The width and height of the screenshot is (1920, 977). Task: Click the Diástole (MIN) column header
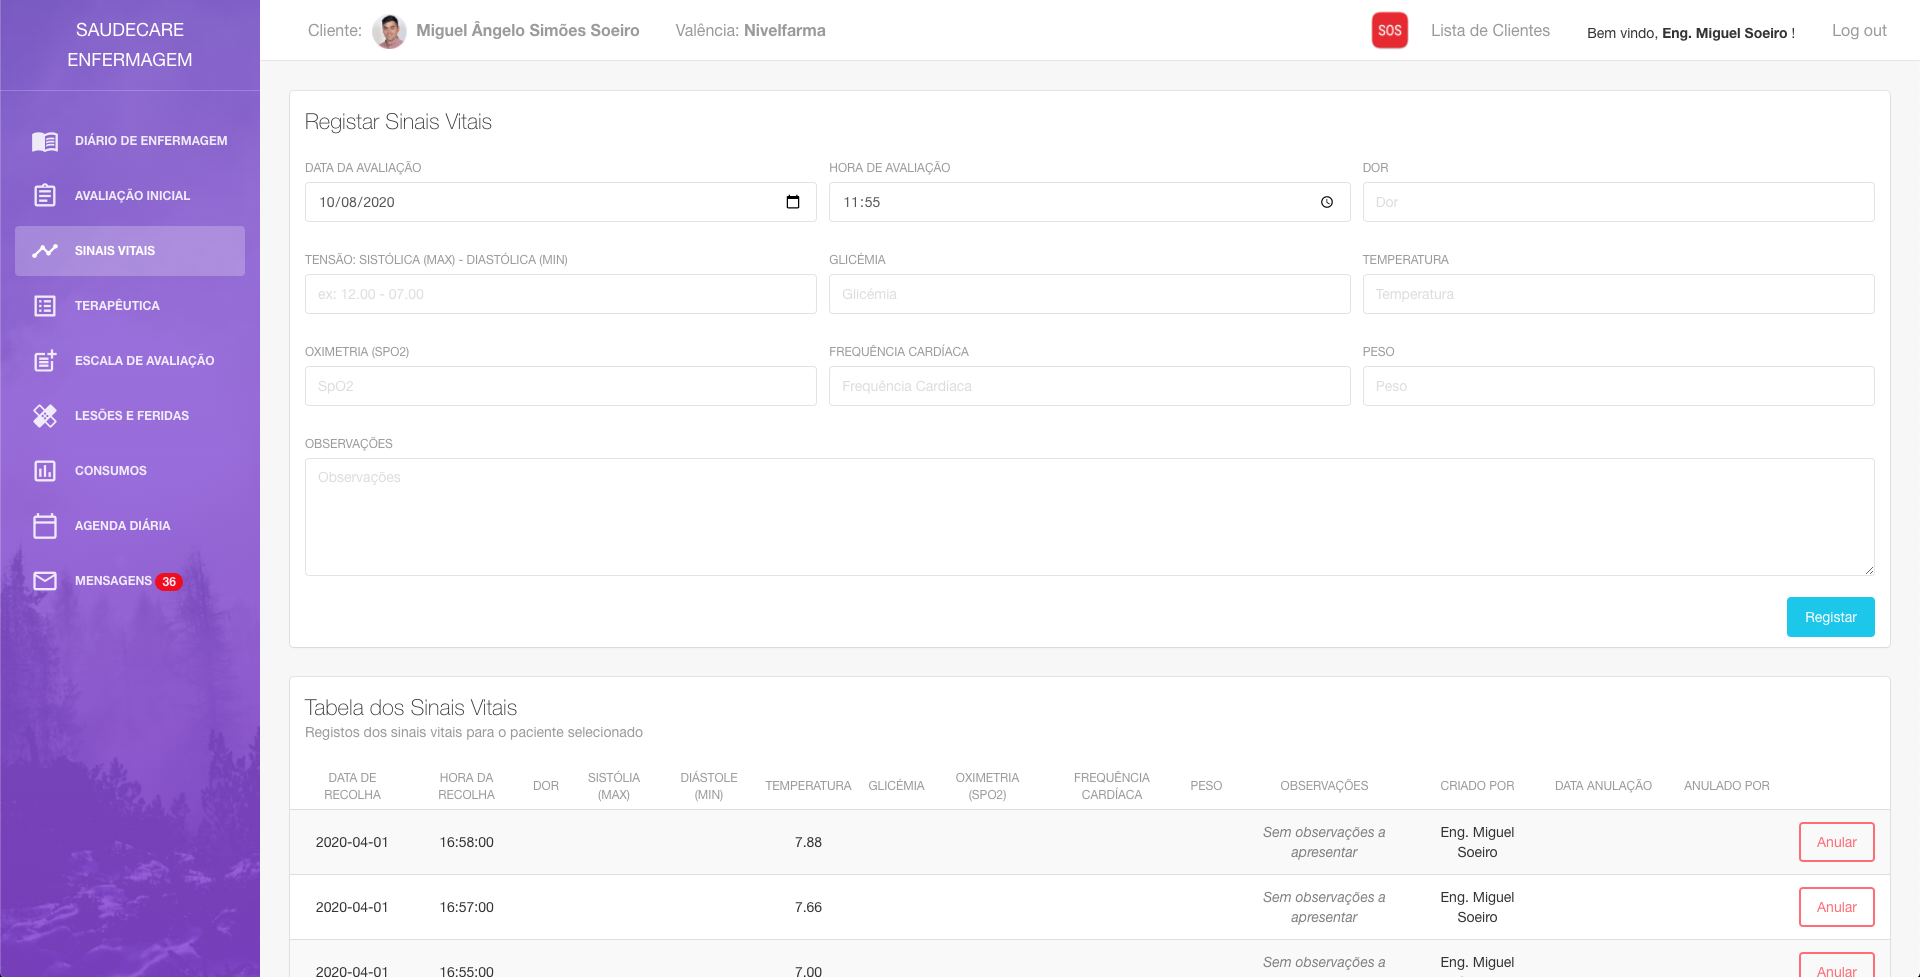[708, 786]
